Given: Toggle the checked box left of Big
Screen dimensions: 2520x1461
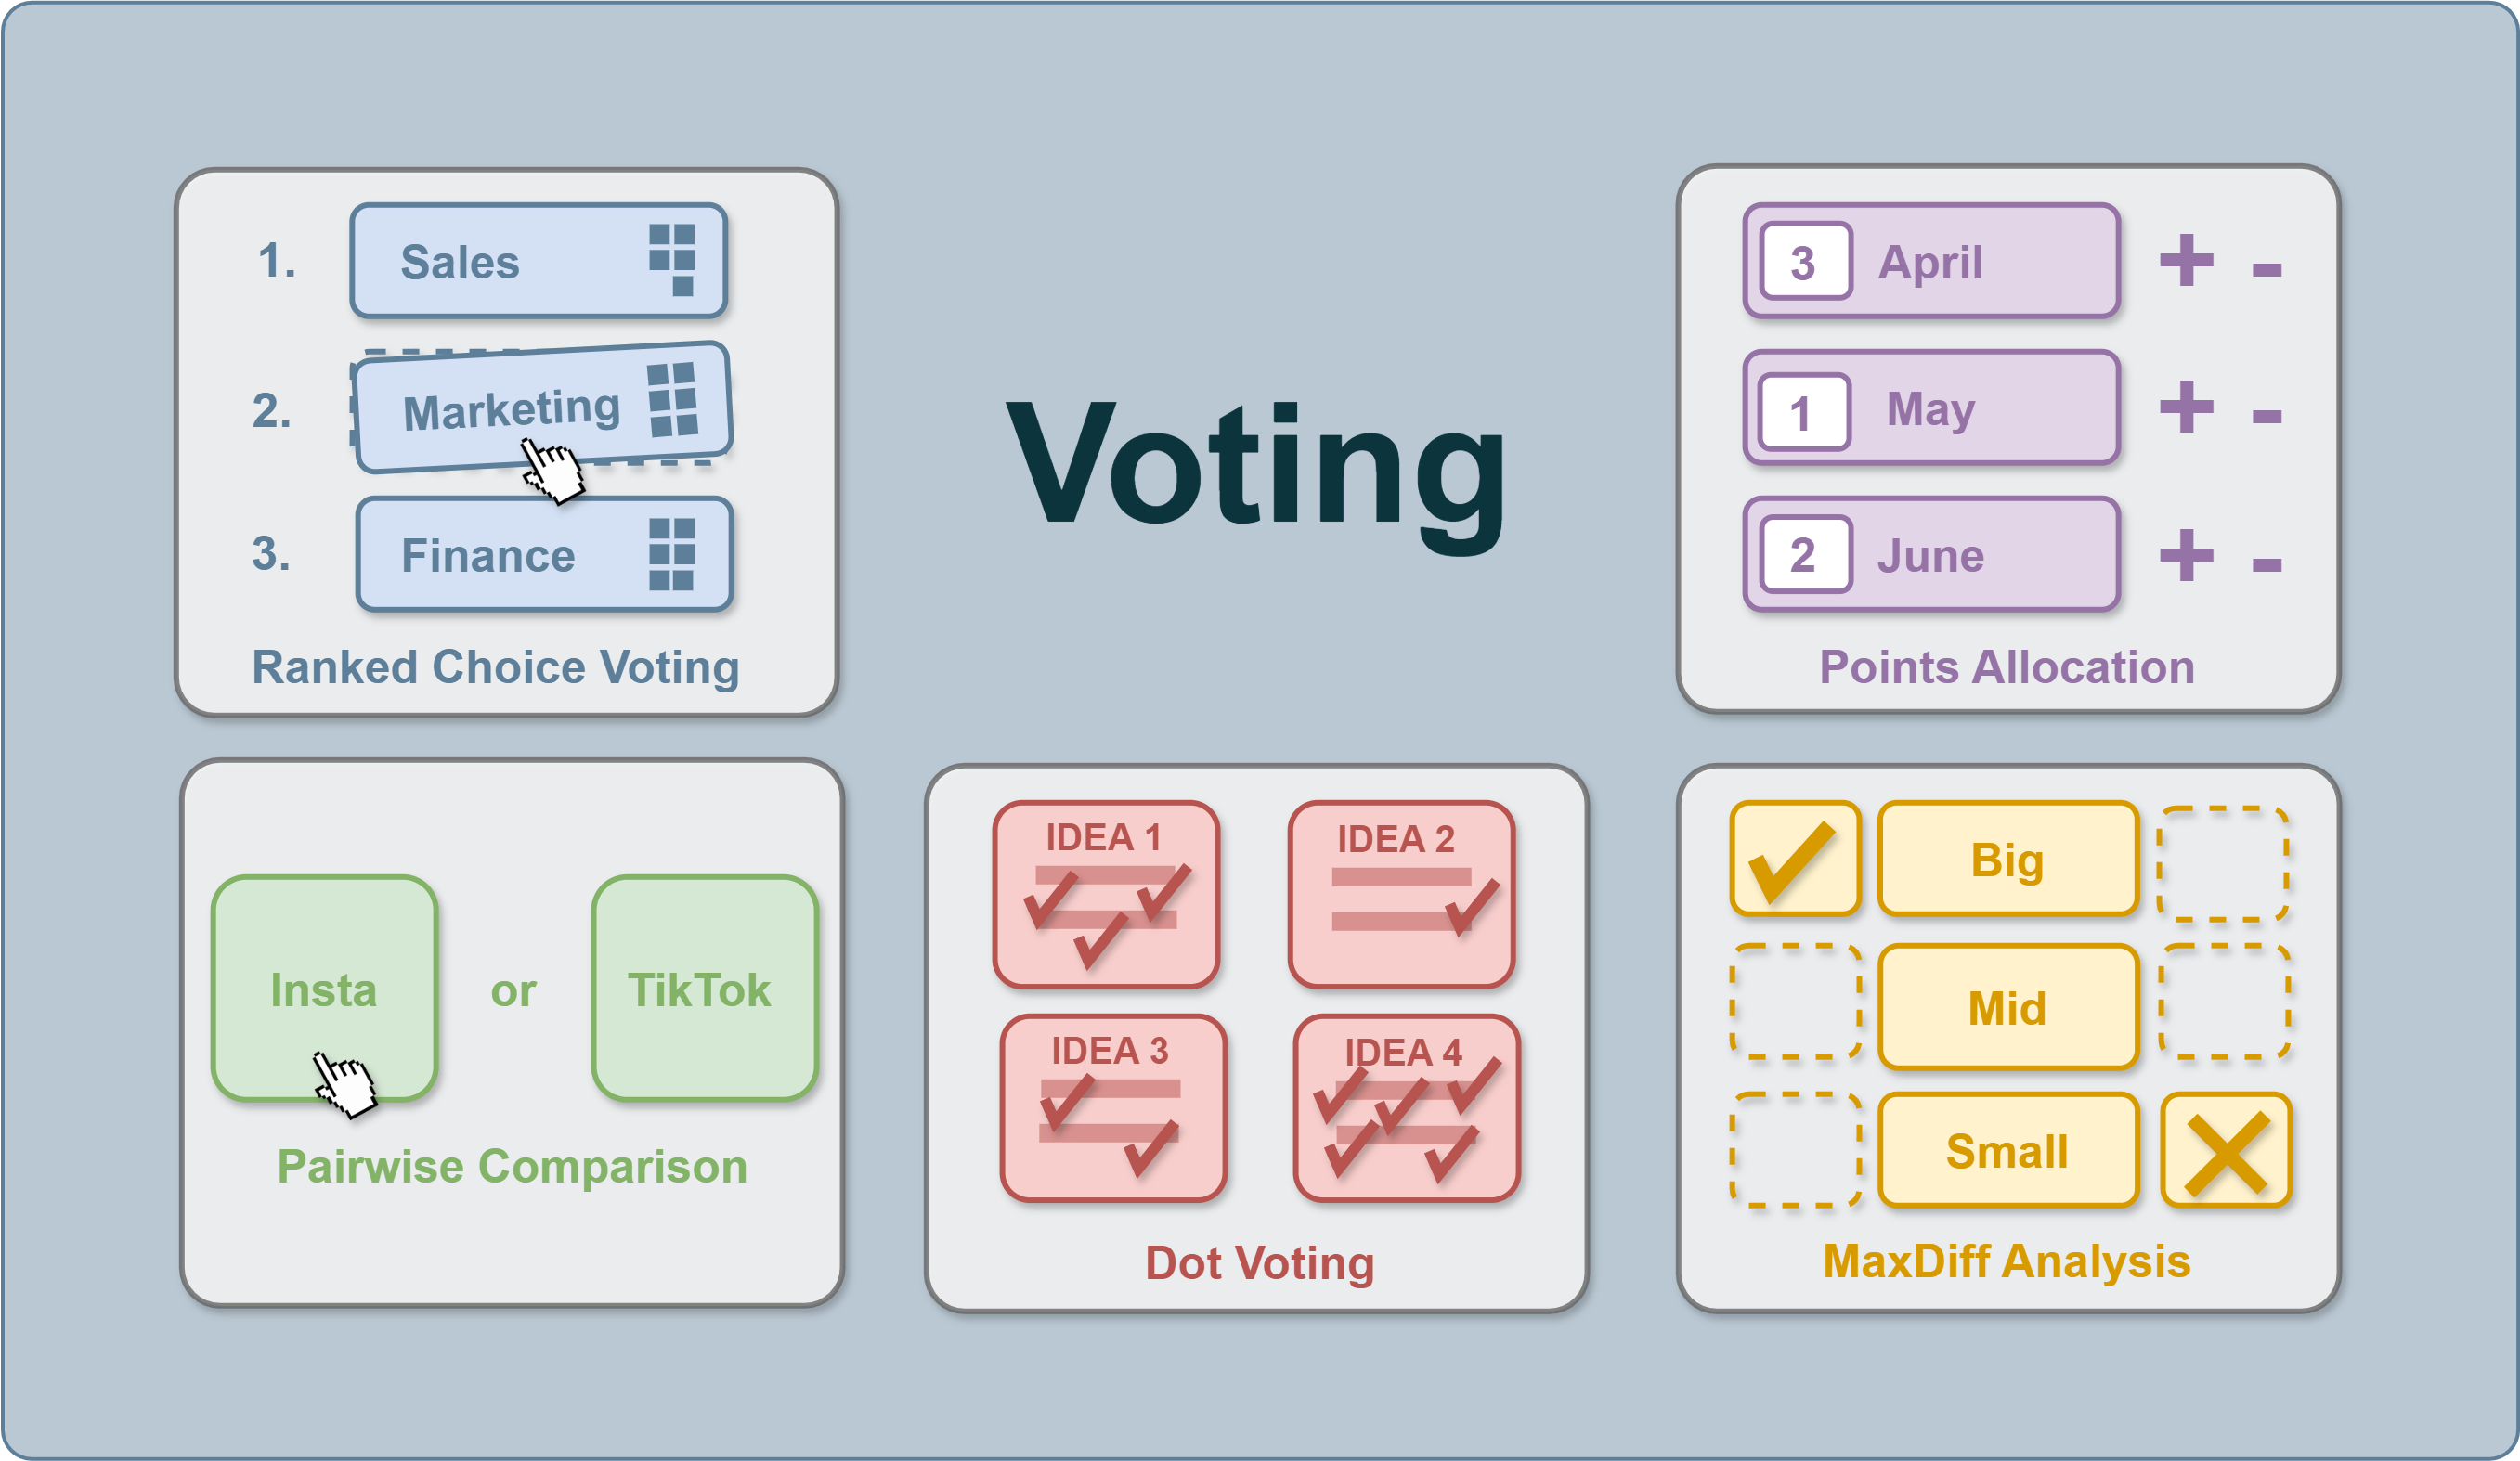Looking at the screenshot, I should [1795, 859].
